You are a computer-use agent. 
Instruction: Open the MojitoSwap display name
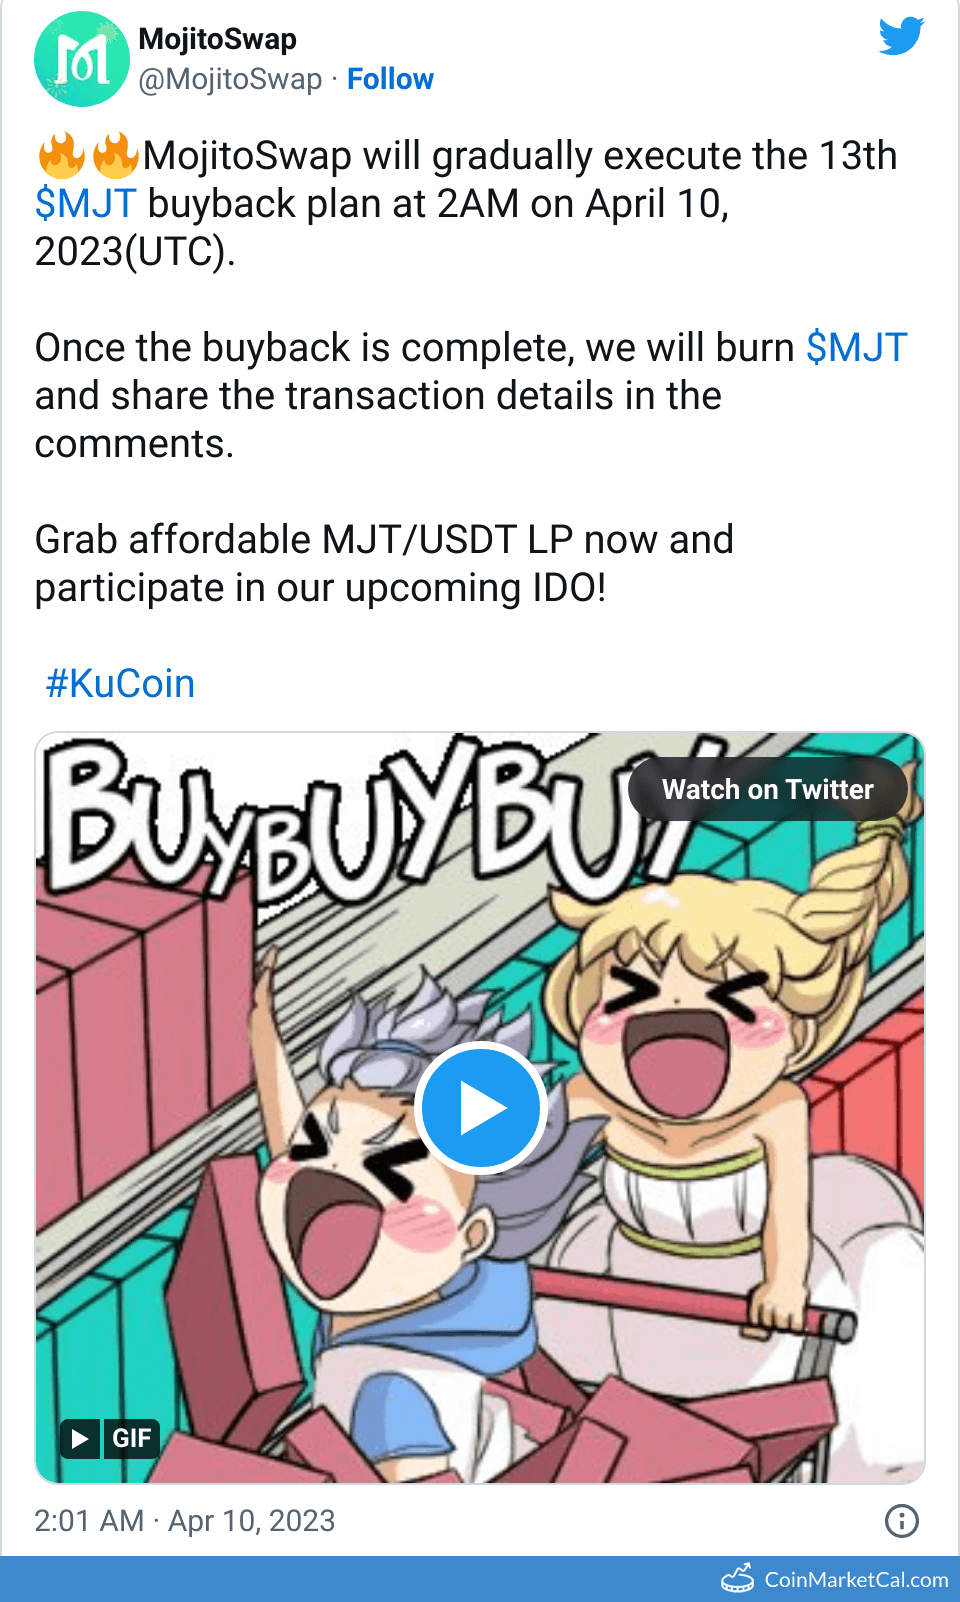217,39
